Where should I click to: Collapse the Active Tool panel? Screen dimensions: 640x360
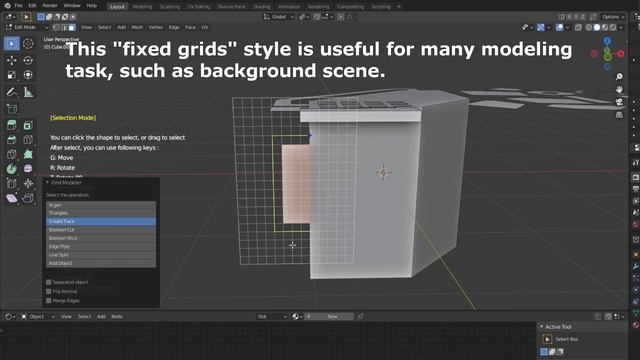pos(542,327)
